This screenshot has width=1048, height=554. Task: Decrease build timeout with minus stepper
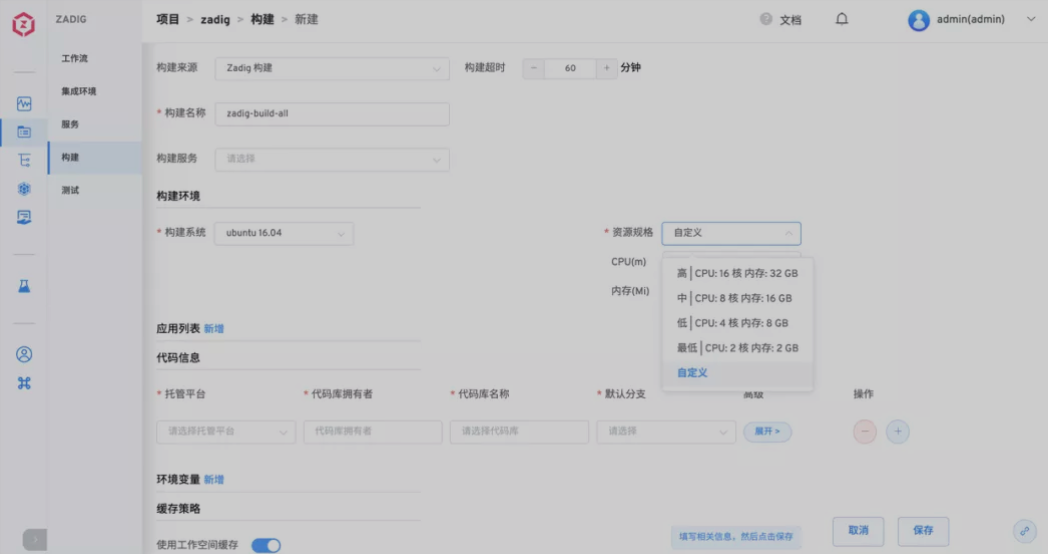(x=533, y=68)
